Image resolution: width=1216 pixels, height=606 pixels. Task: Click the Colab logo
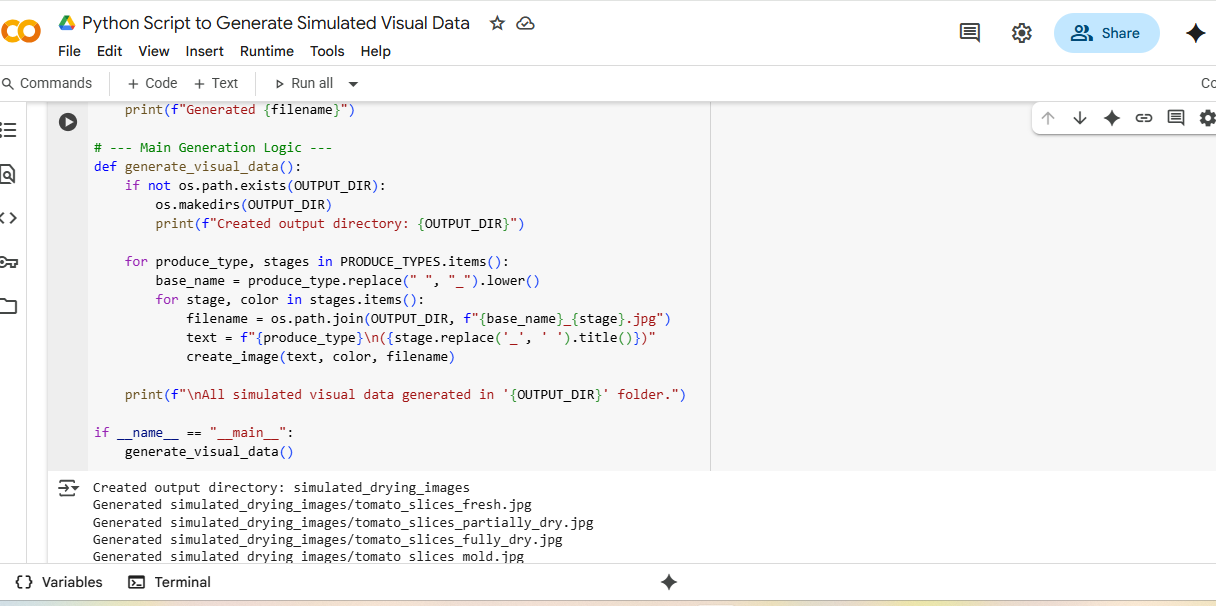20,32
